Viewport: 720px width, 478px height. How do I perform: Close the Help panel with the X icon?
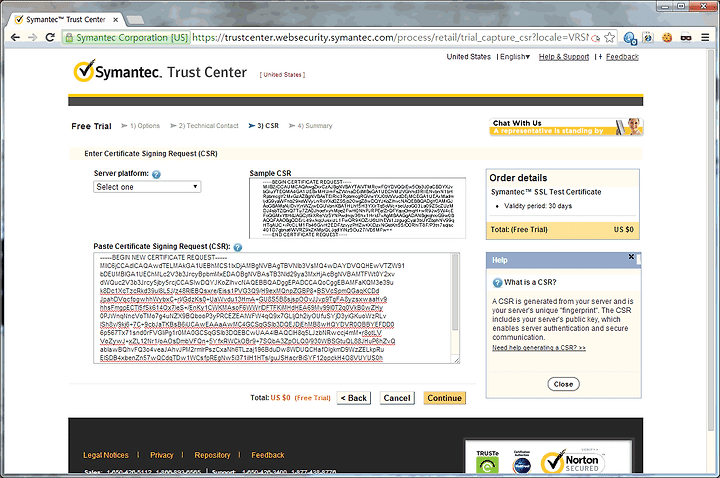coord(631,257)
